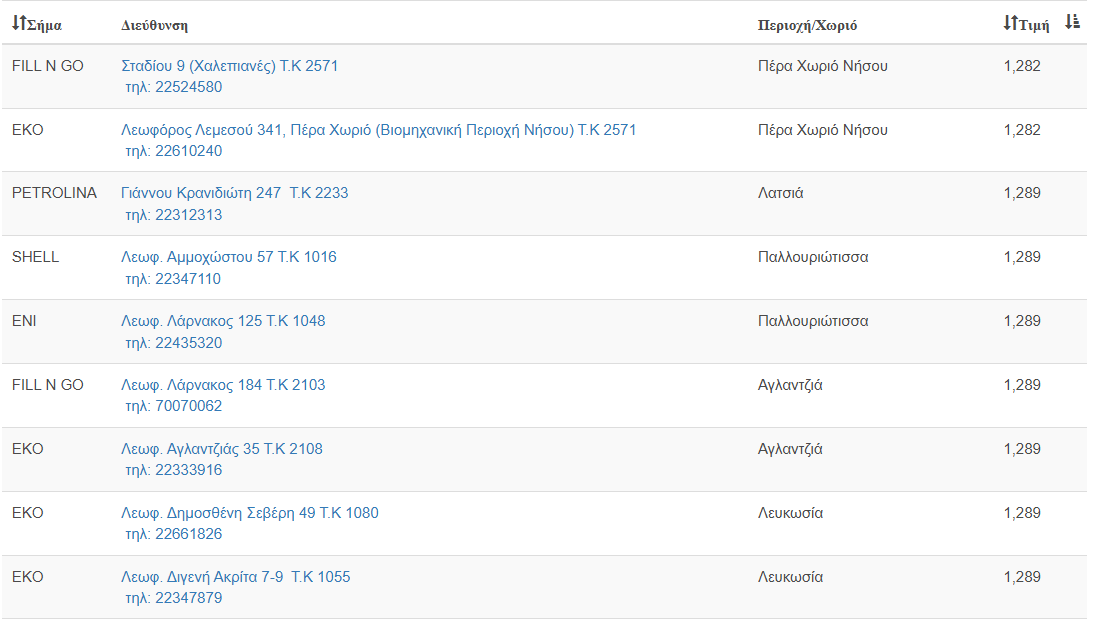Click price 1,289 in the PETROLINA row
This screenshot has height=623, width=1098.
point(1022,193)
